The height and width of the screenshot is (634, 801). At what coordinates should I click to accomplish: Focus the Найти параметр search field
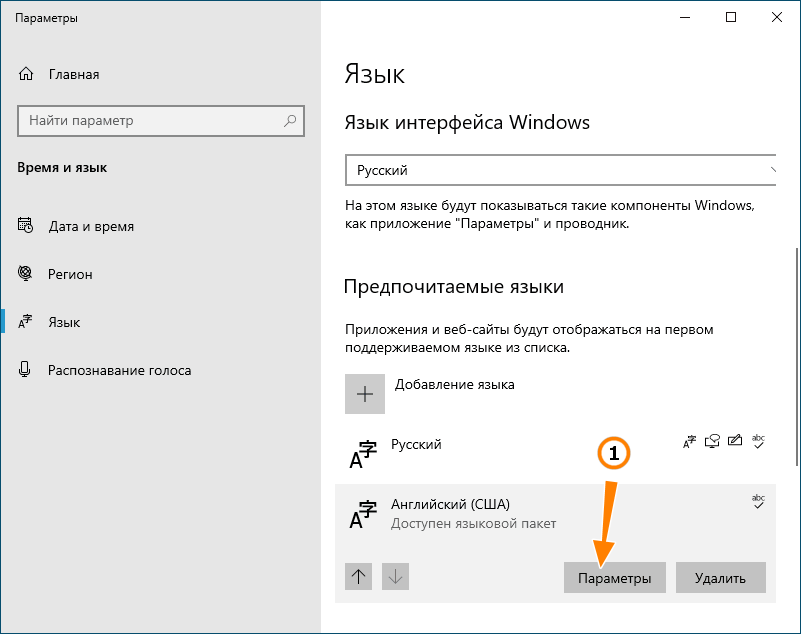150,121
